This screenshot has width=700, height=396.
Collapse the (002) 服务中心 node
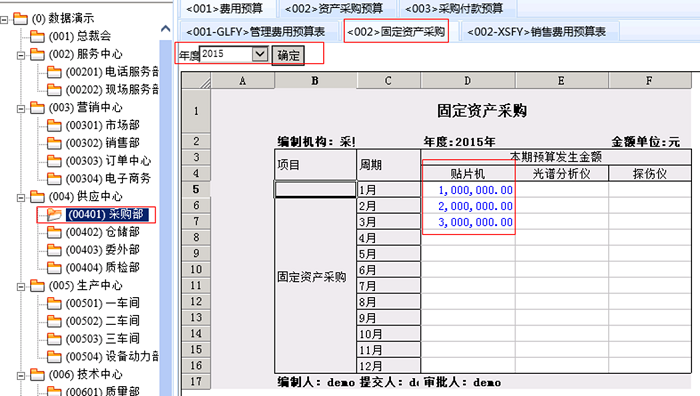coord(21,55)
